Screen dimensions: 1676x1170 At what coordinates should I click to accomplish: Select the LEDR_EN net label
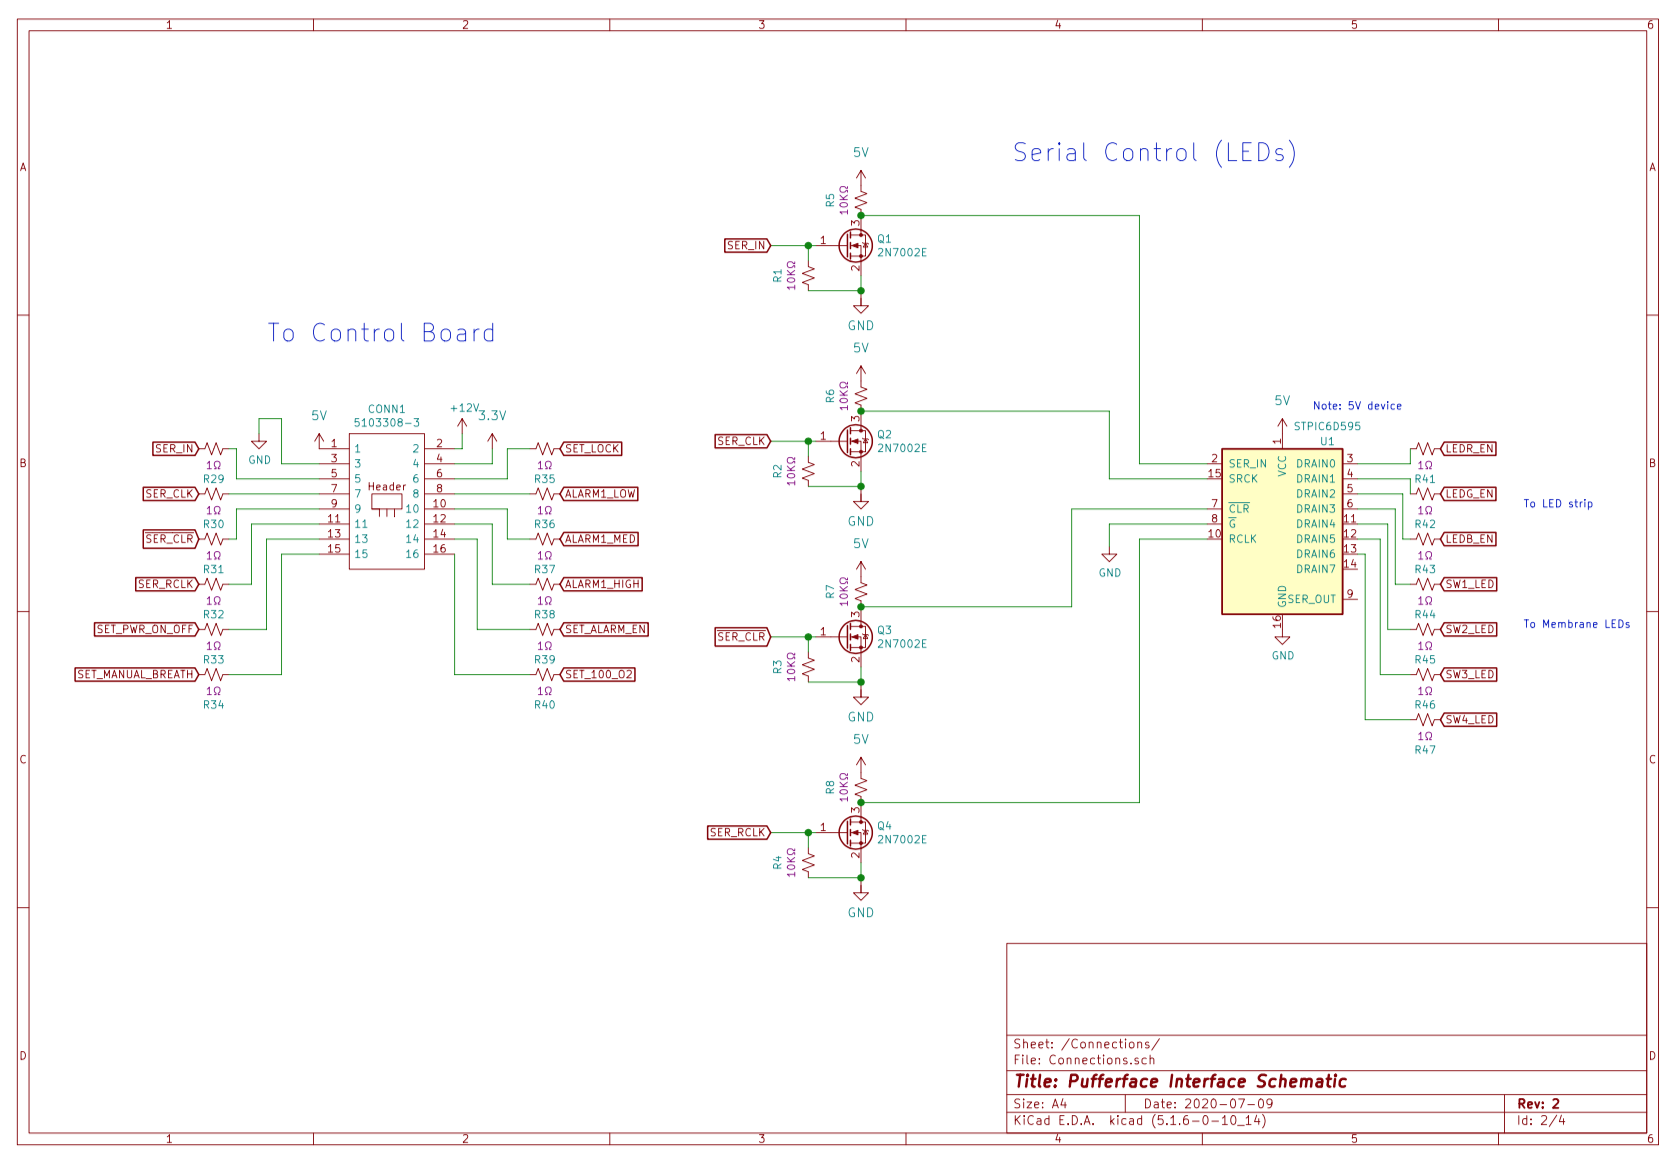(1468, 449)
